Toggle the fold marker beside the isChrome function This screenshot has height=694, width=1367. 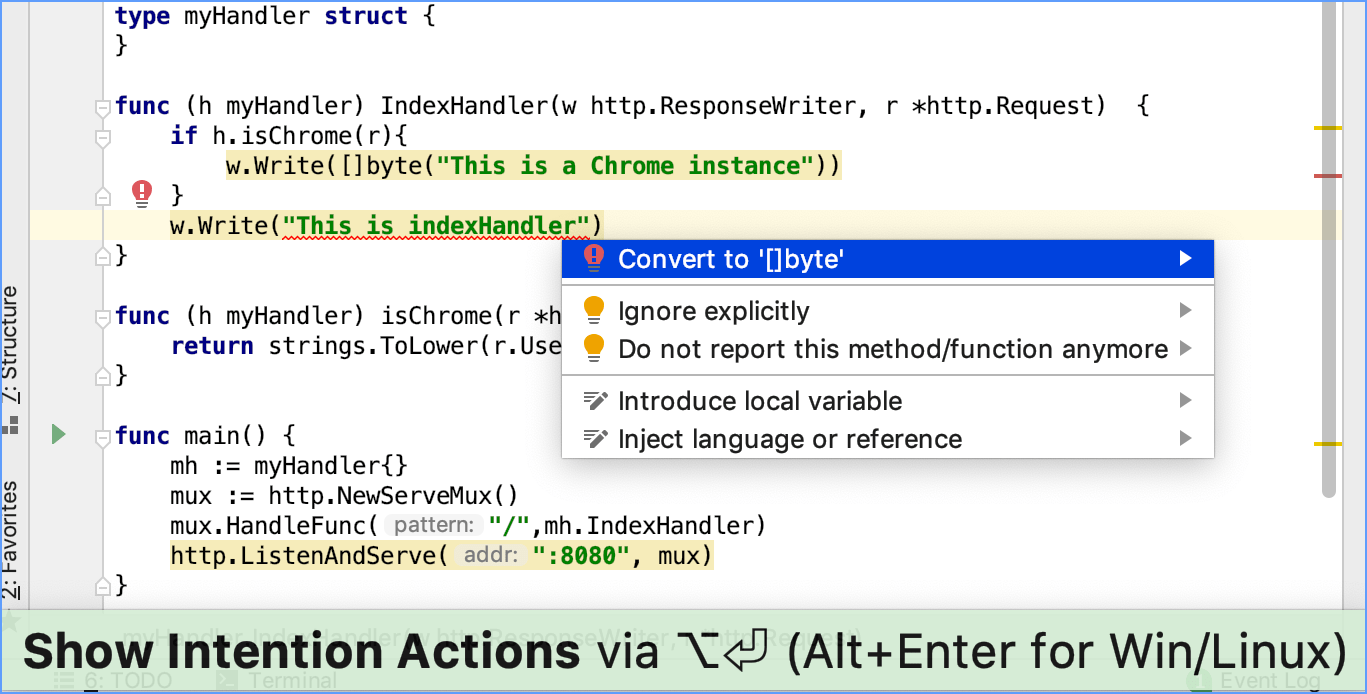tap(101, 317)
